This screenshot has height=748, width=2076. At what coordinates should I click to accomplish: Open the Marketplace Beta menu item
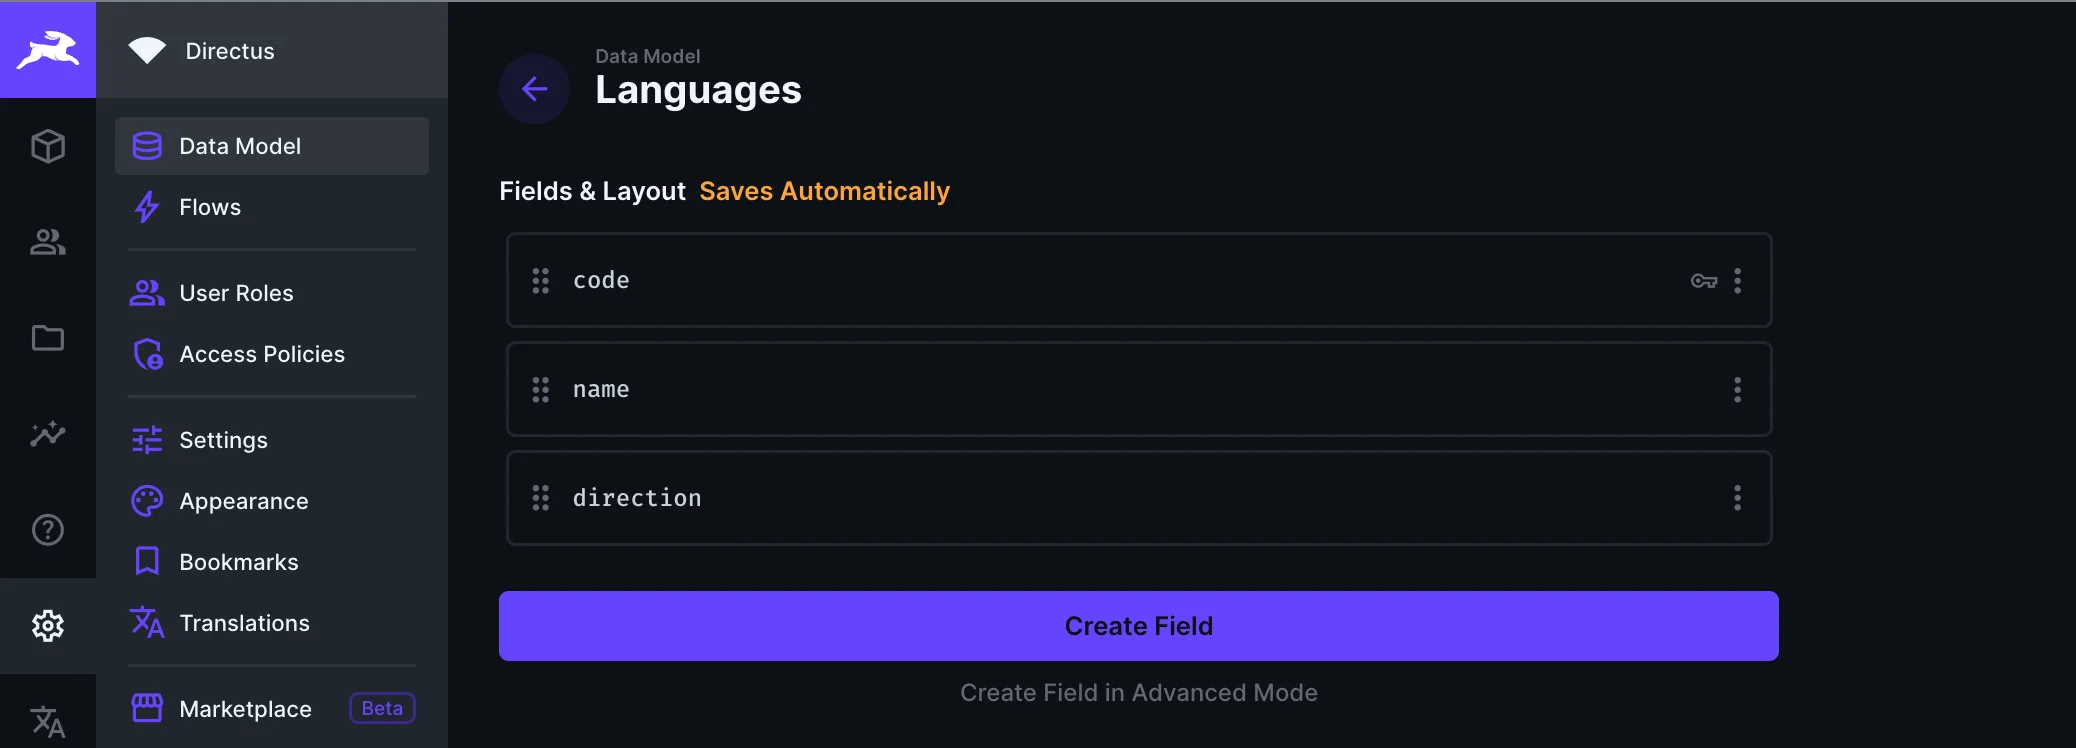click(x=246, y=709)
